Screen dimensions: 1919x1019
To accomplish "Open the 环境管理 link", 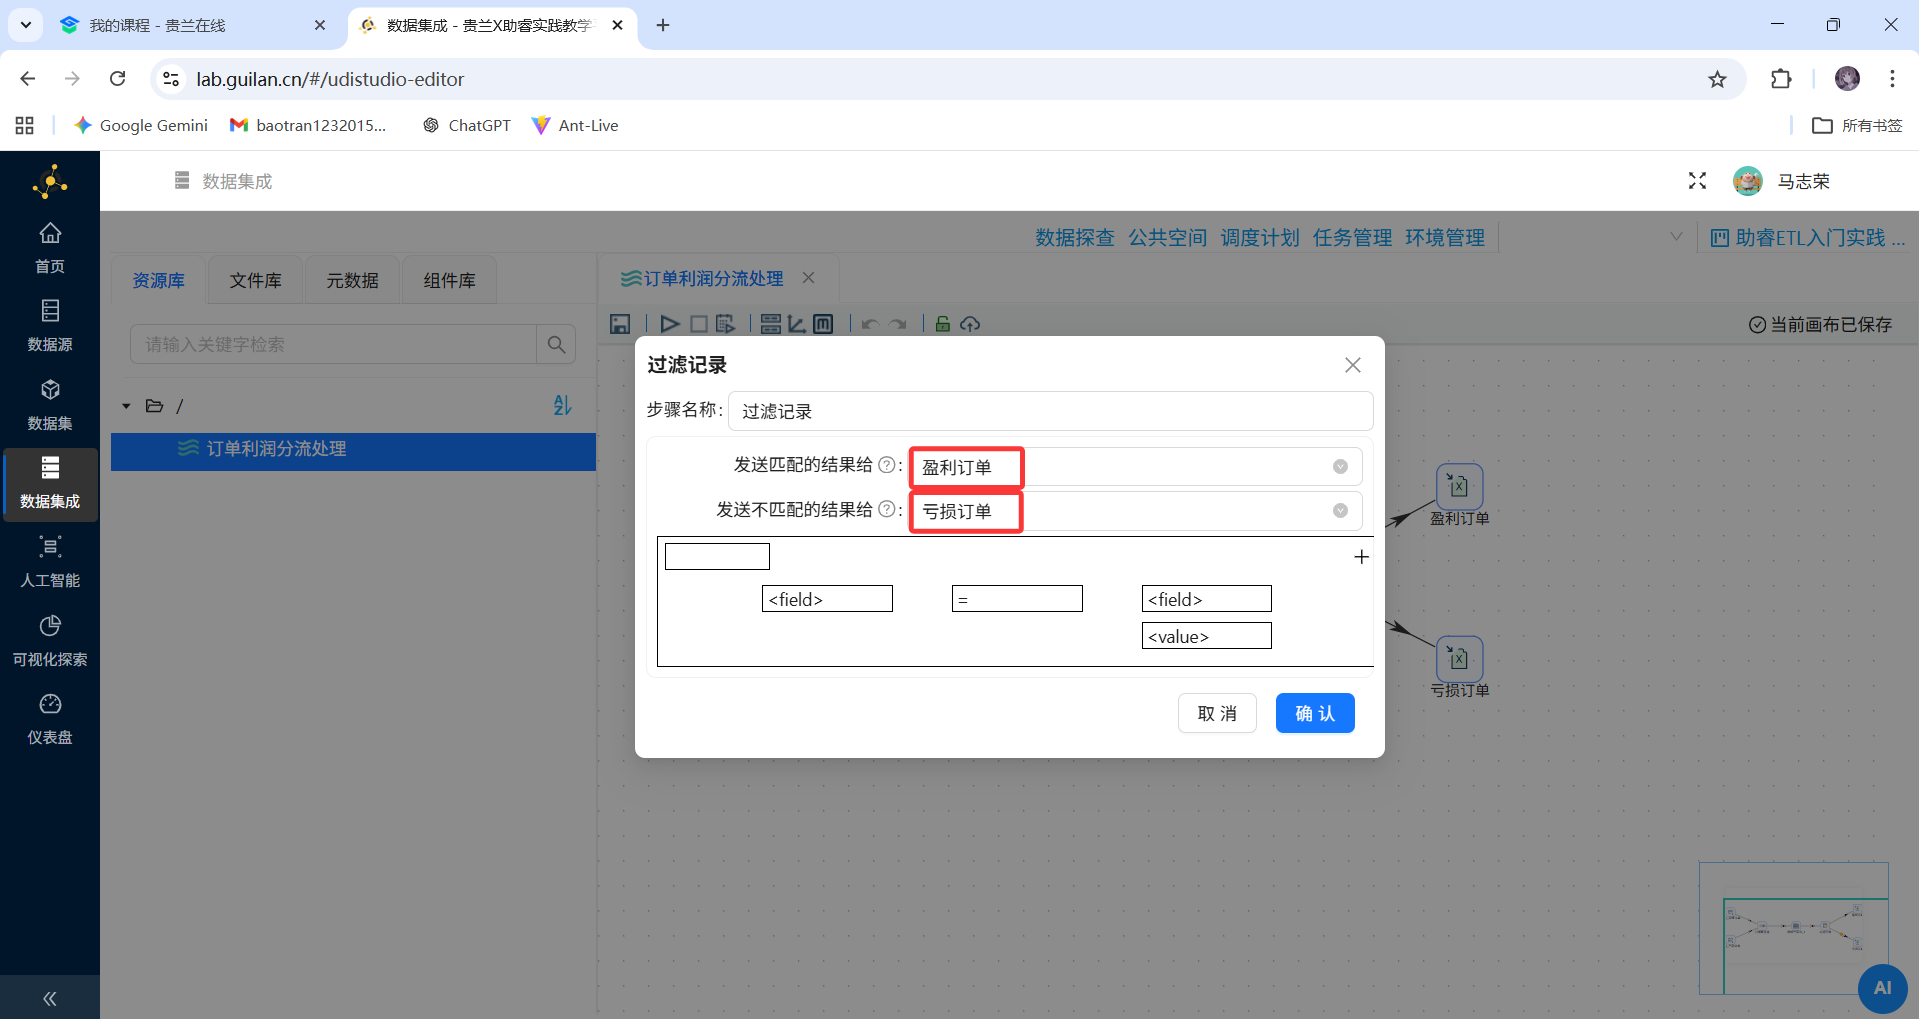I will 1445,238.
